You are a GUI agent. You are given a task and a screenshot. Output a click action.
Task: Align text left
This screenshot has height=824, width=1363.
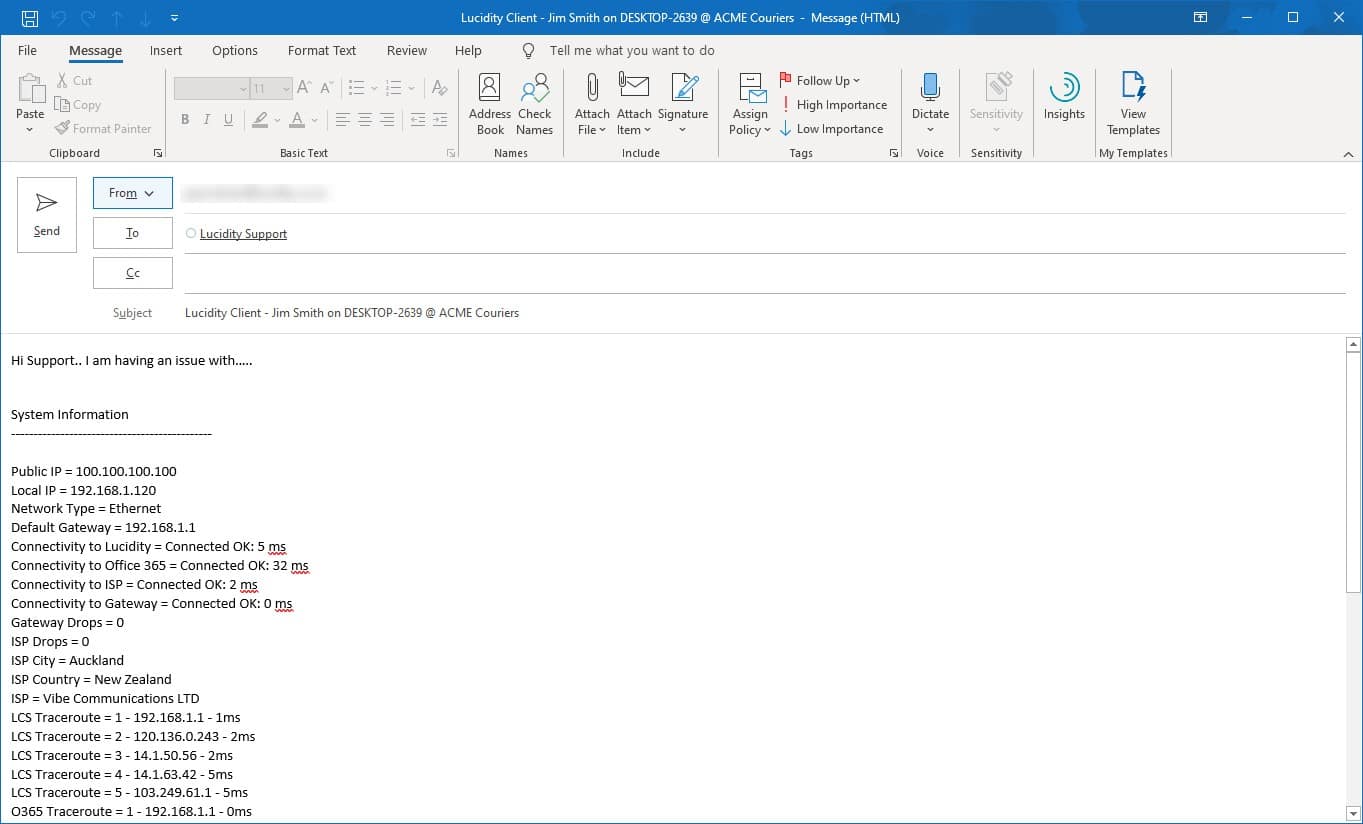tap(342, 120)
